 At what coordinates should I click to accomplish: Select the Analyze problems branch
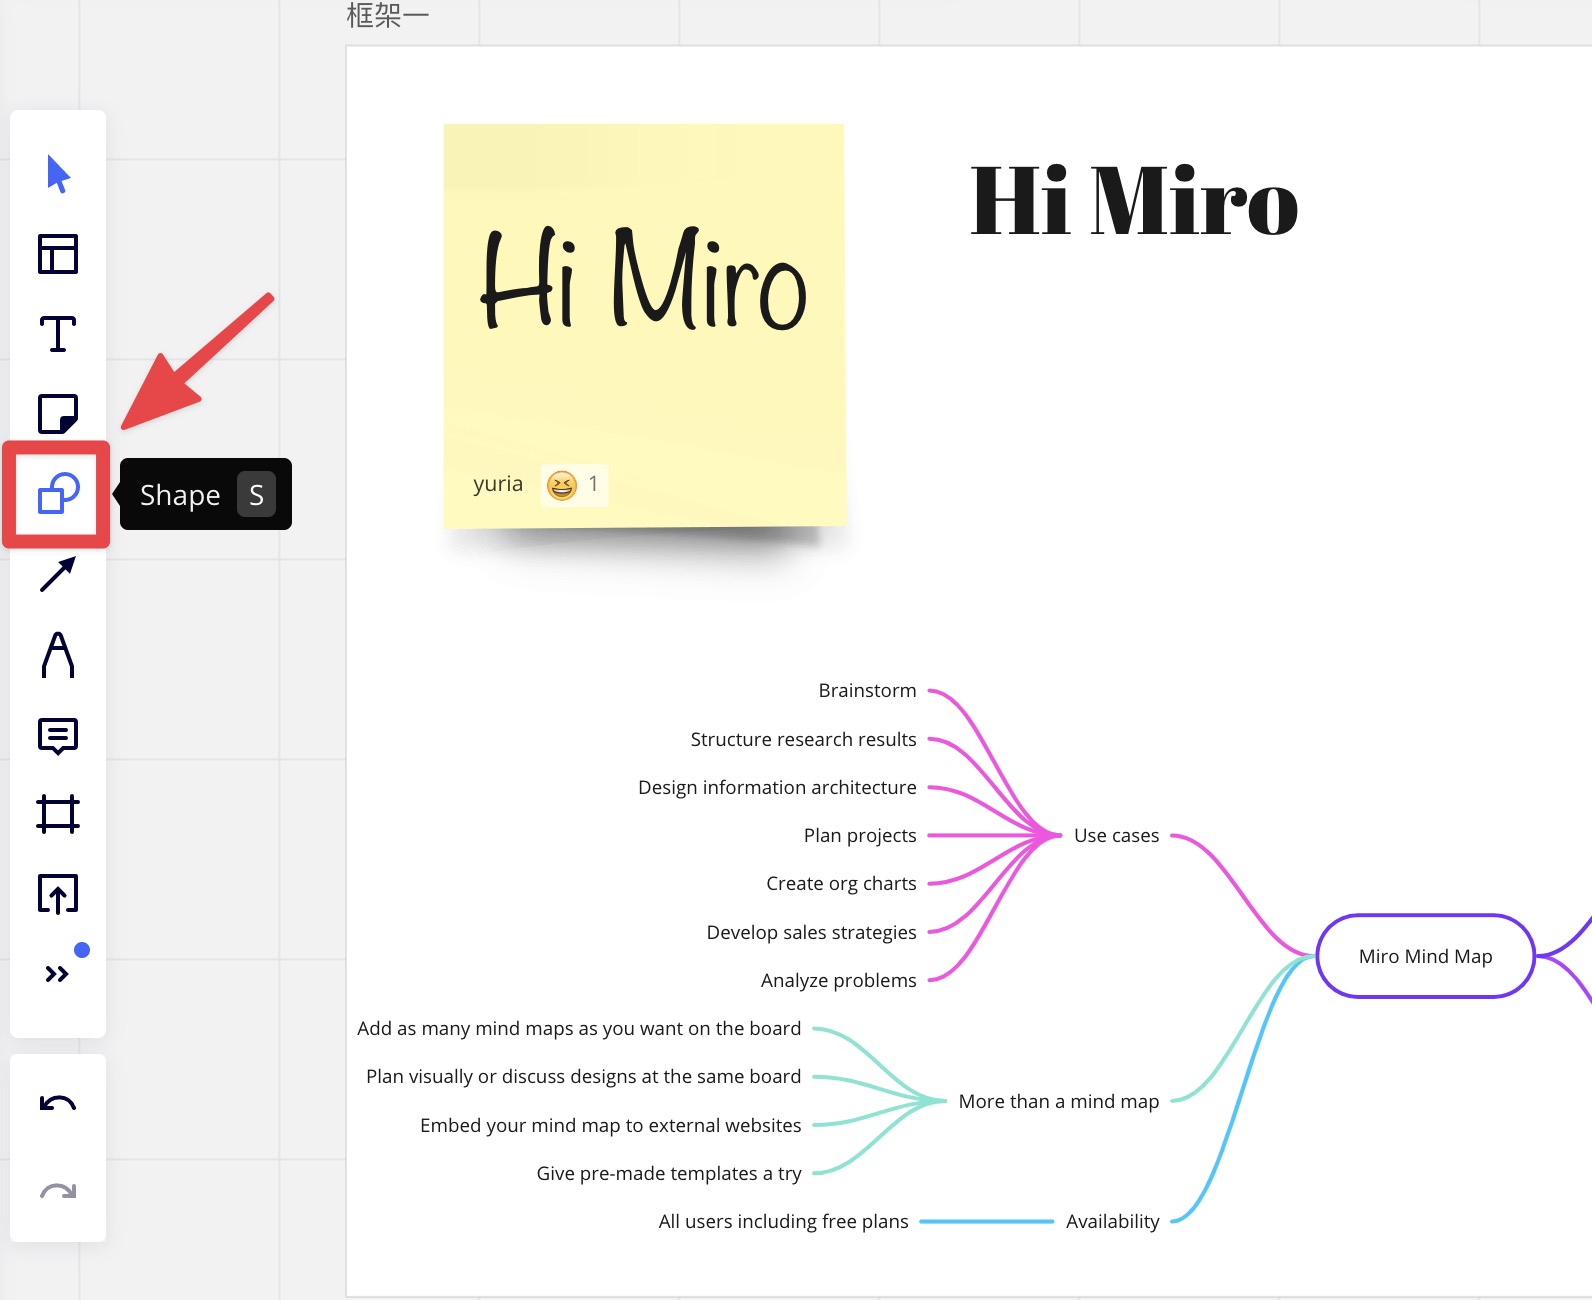[838, 980]
